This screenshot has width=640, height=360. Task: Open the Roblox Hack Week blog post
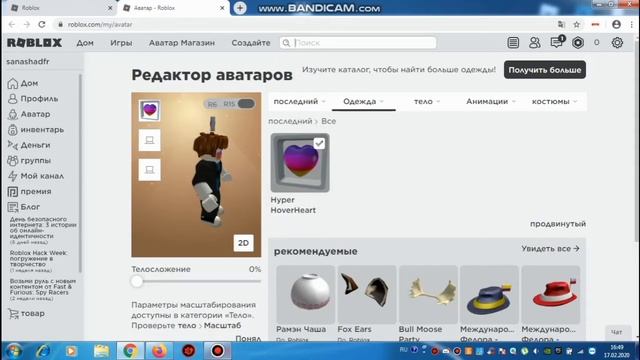click(x=39, y=259)
